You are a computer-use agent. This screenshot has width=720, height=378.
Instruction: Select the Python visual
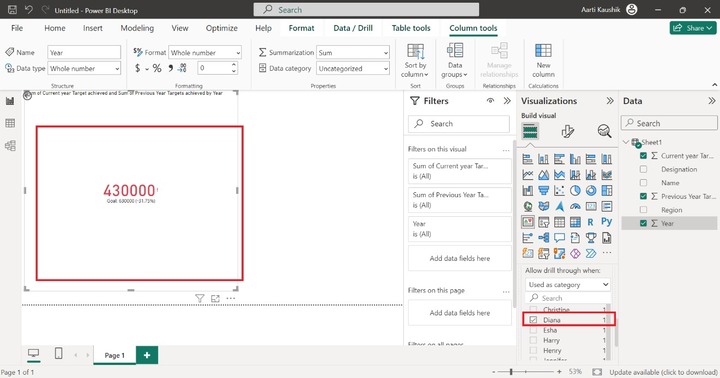click(x=607, y=222)
